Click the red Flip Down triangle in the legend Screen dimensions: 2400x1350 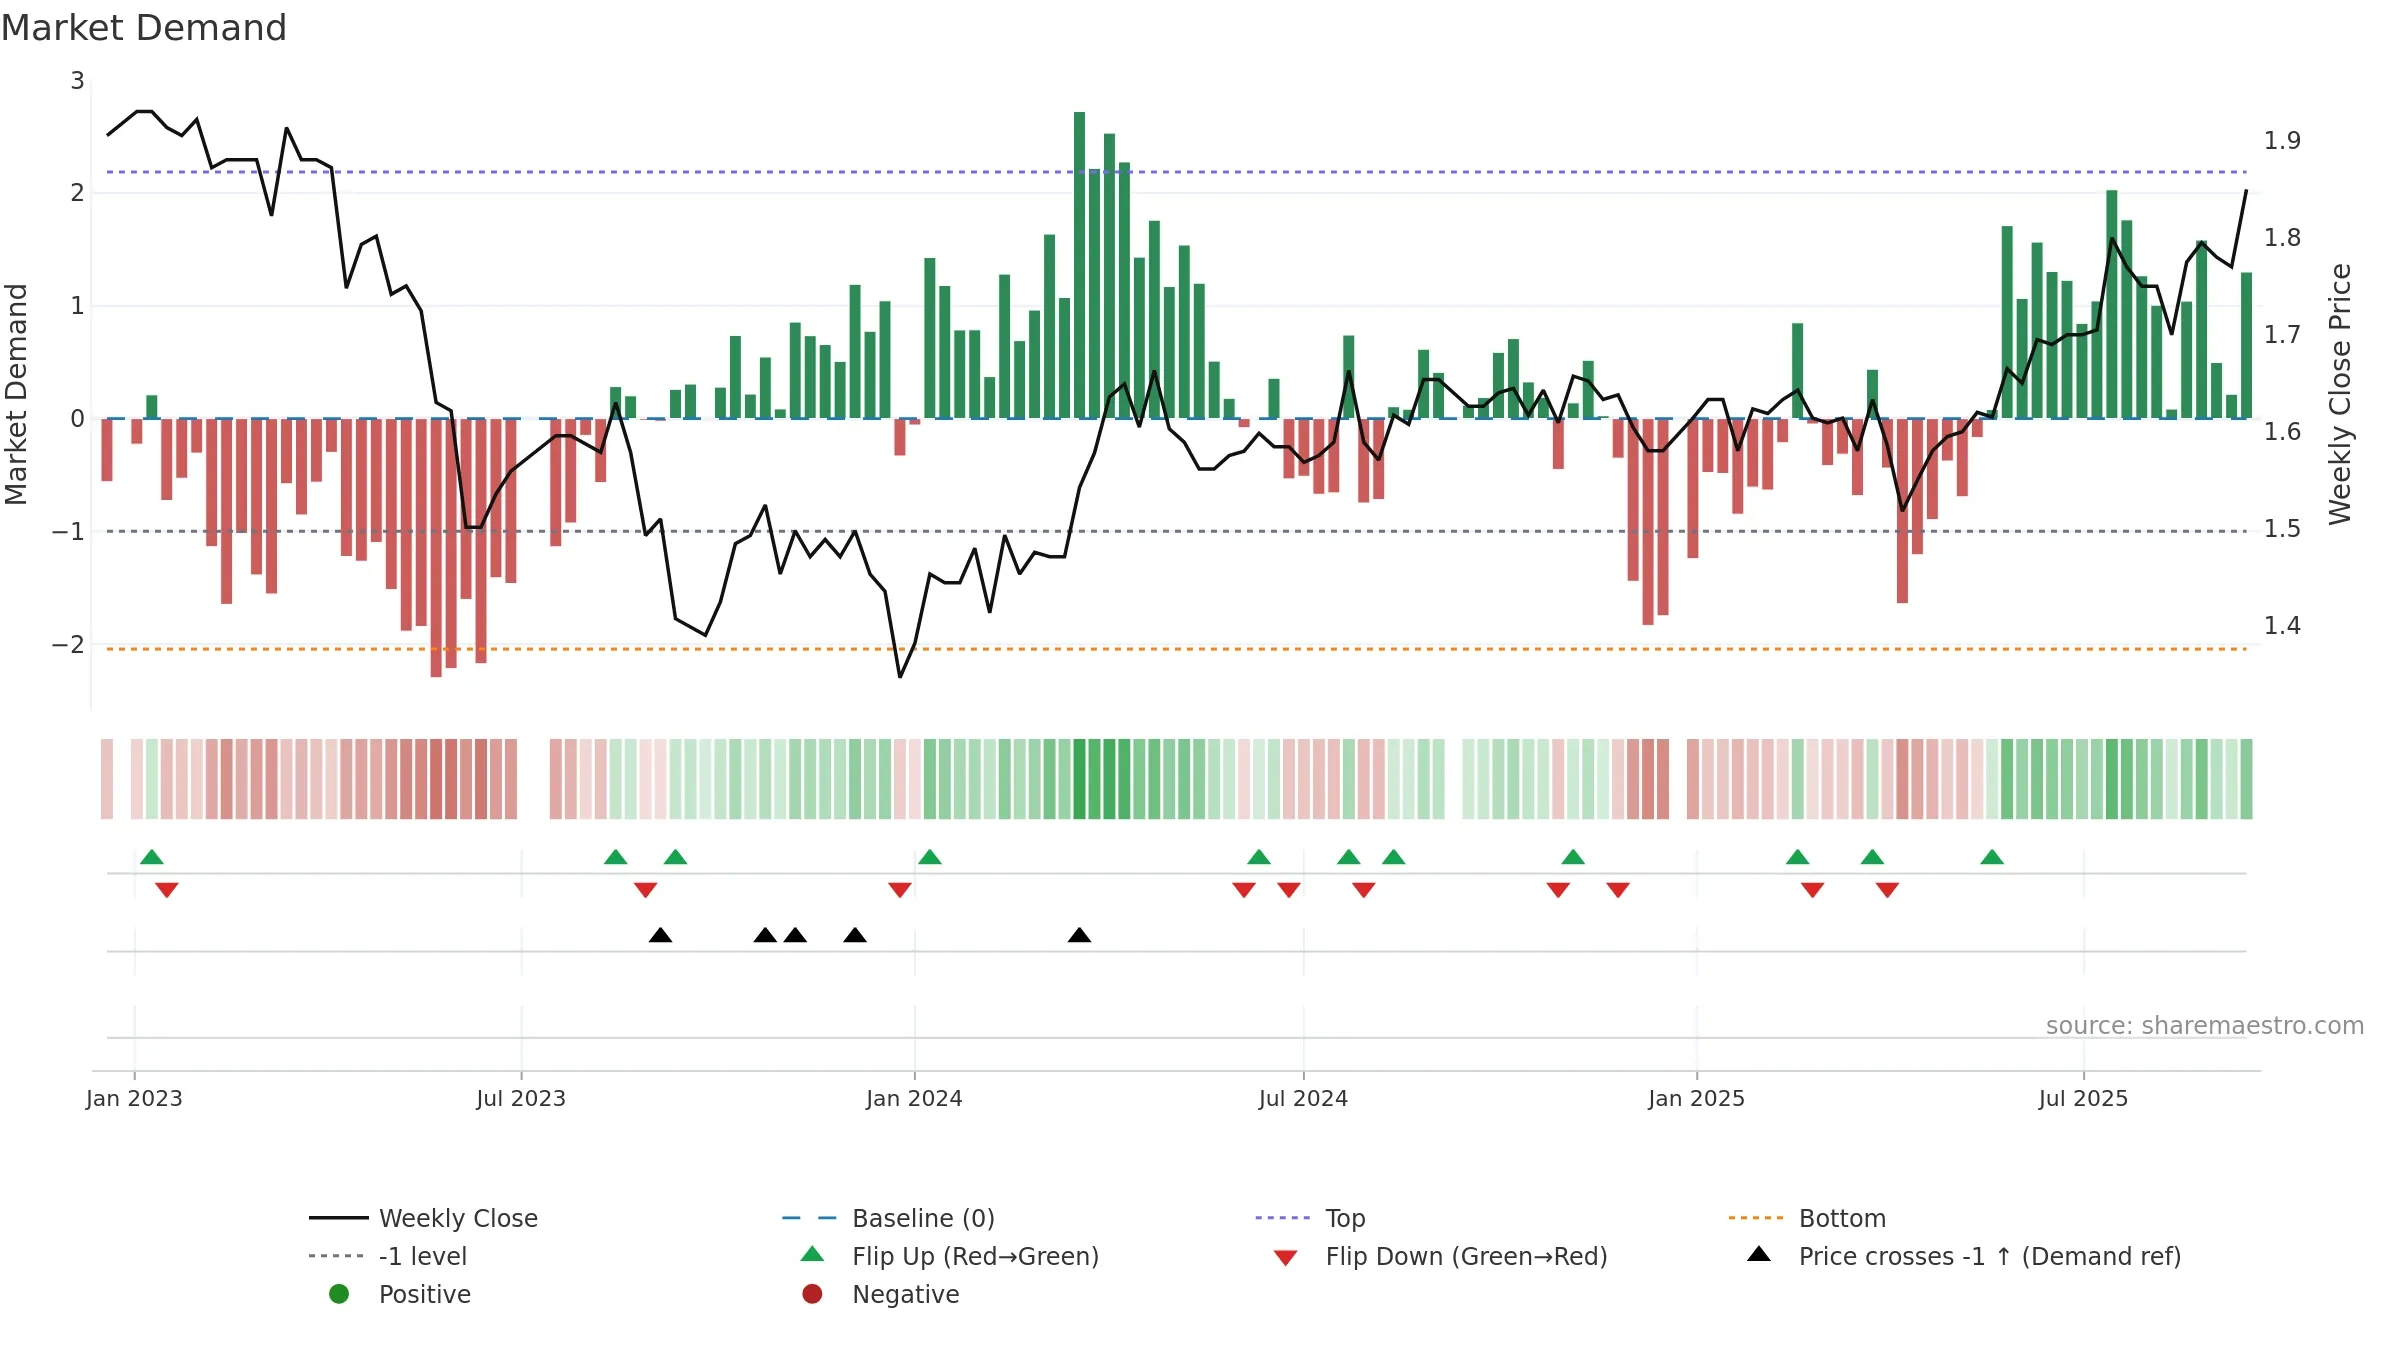coord(1286,1258)
